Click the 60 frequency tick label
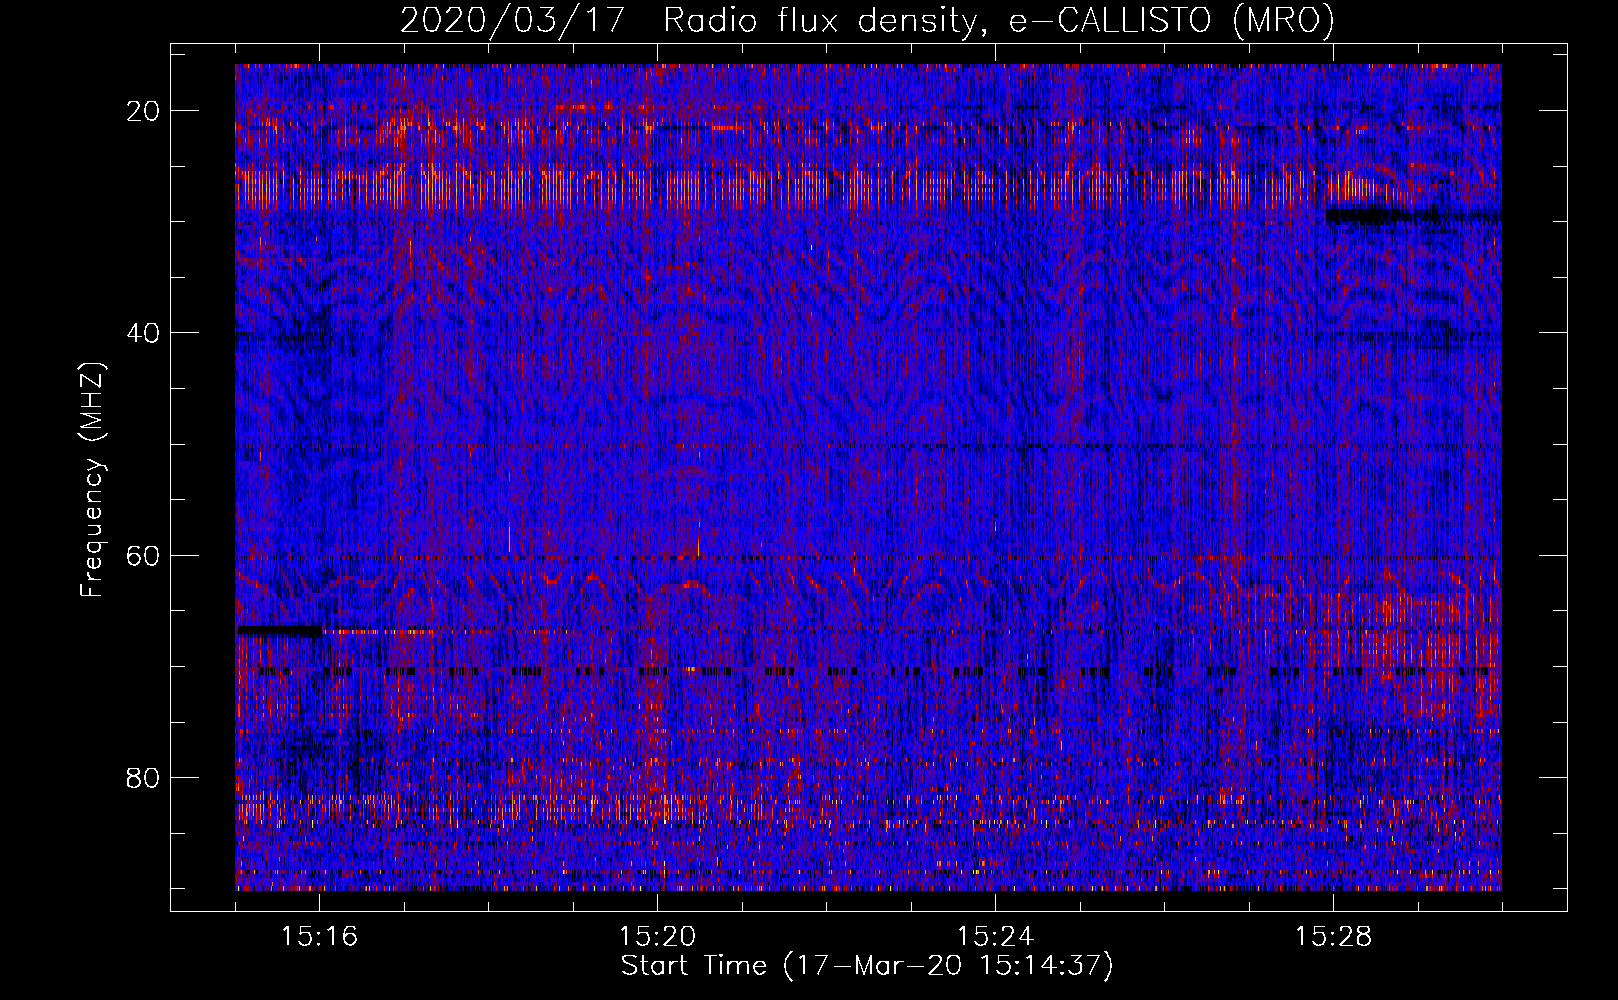1618x1000 pixels. (x=144, y=555)
